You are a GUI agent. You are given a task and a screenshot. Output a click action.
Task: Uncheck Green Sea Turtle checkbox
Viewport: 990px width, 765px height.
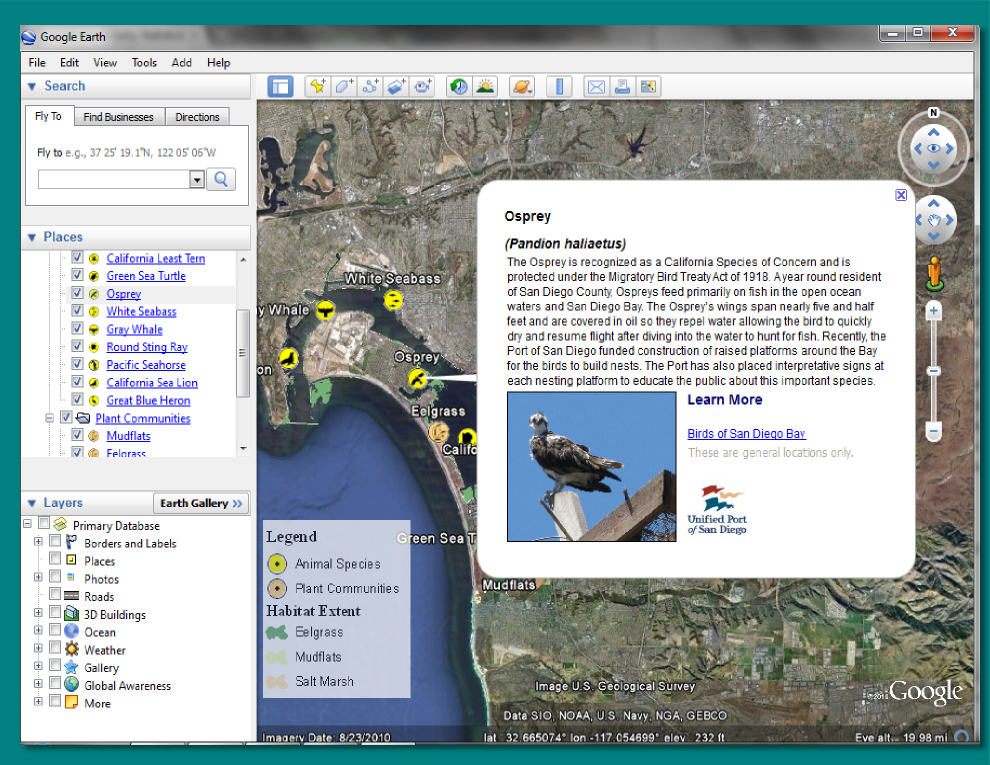(x=77, y=275)
